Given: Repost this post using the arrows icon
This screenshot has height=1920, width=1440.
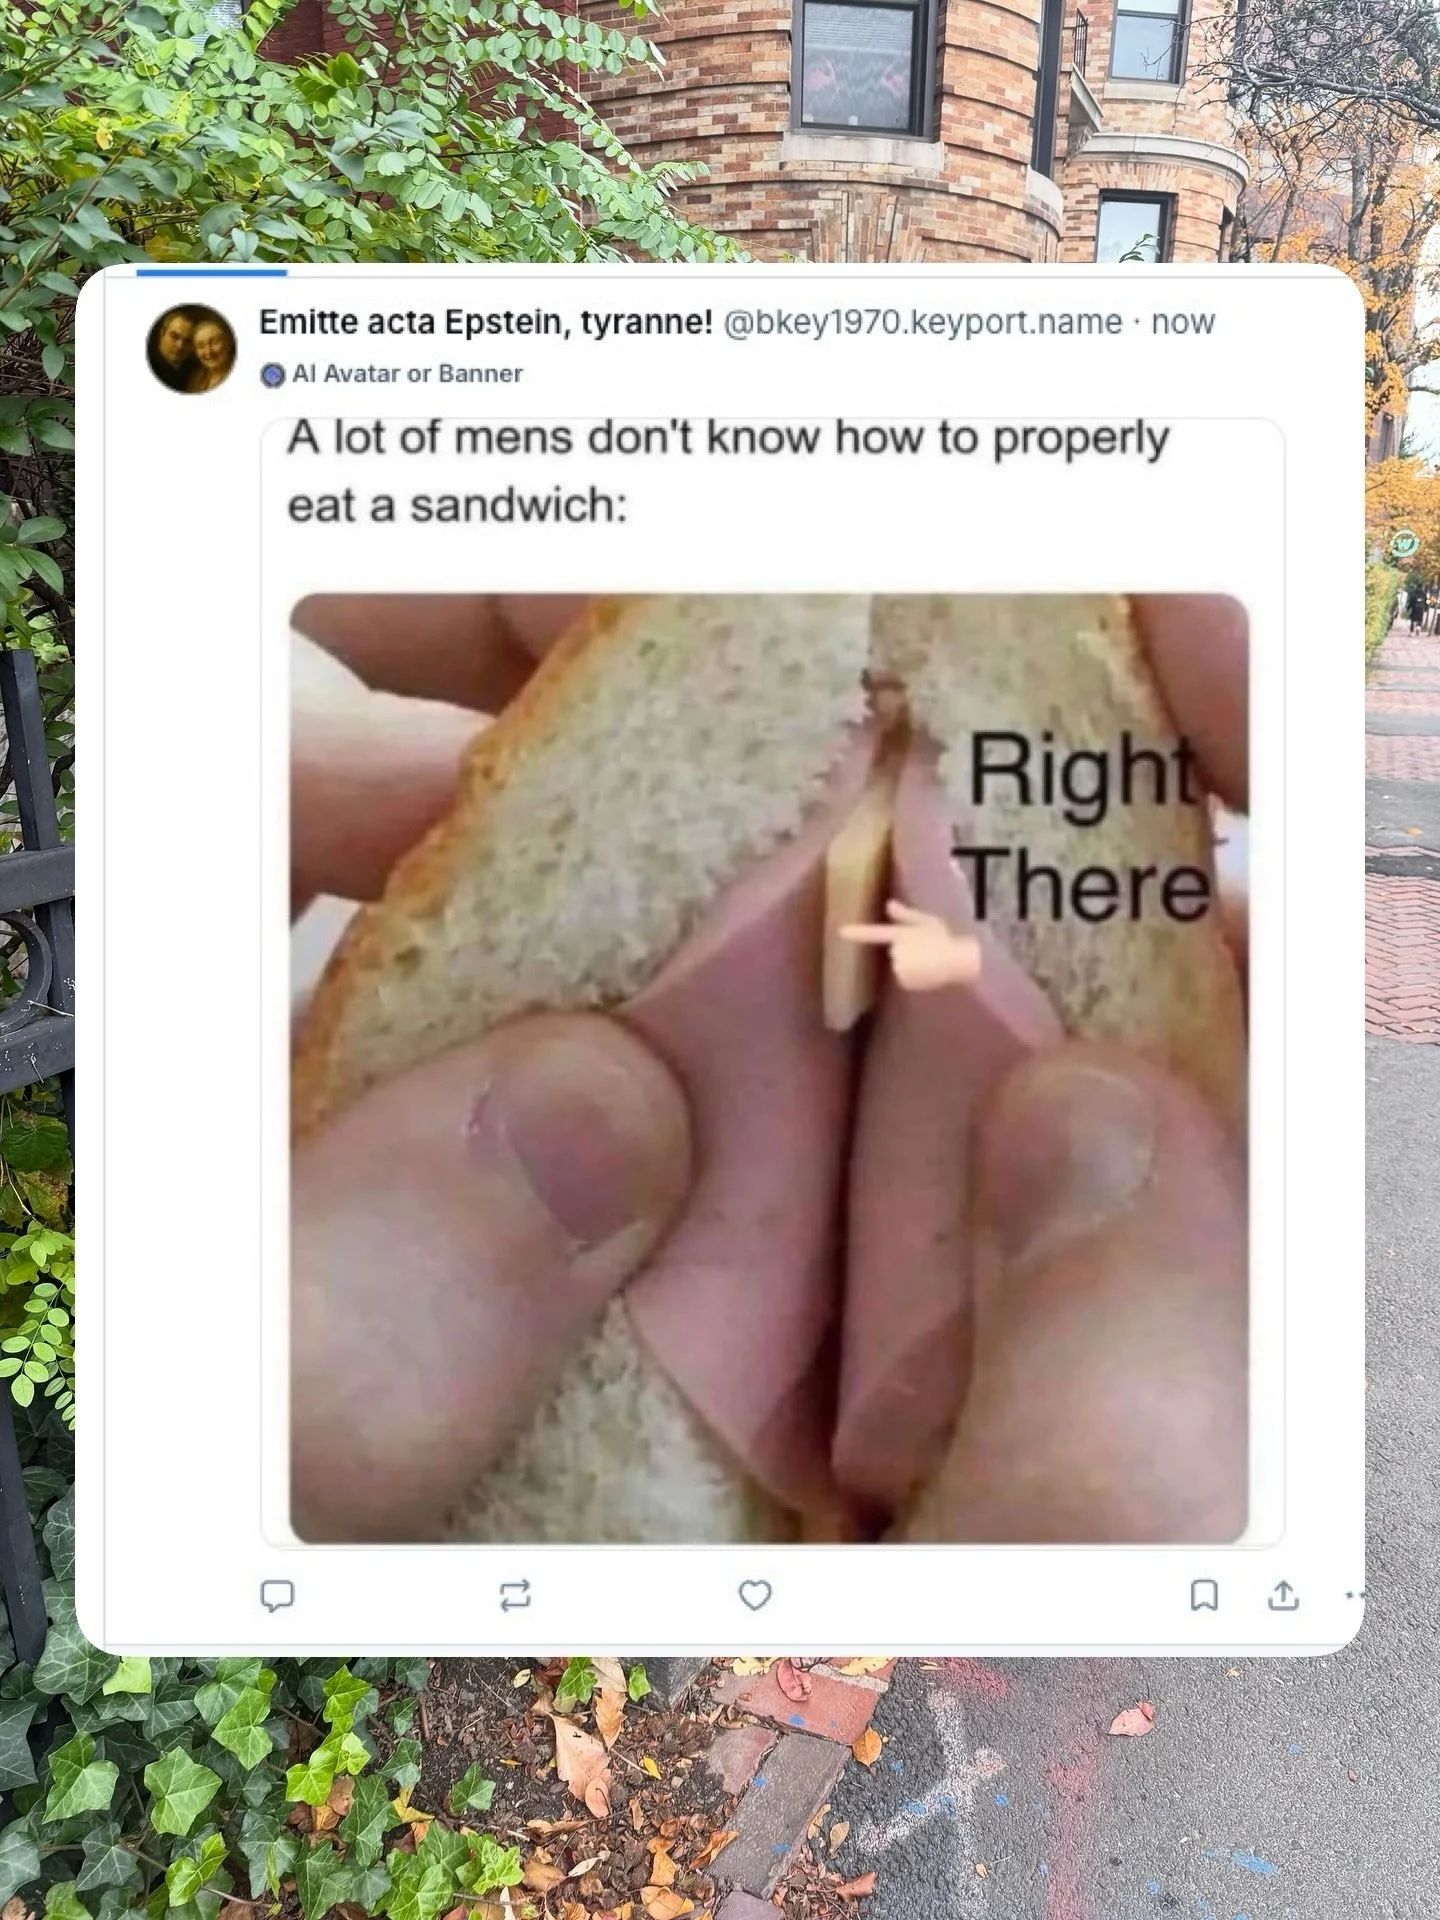Looking at the screenshot, I should (515, 1595).
